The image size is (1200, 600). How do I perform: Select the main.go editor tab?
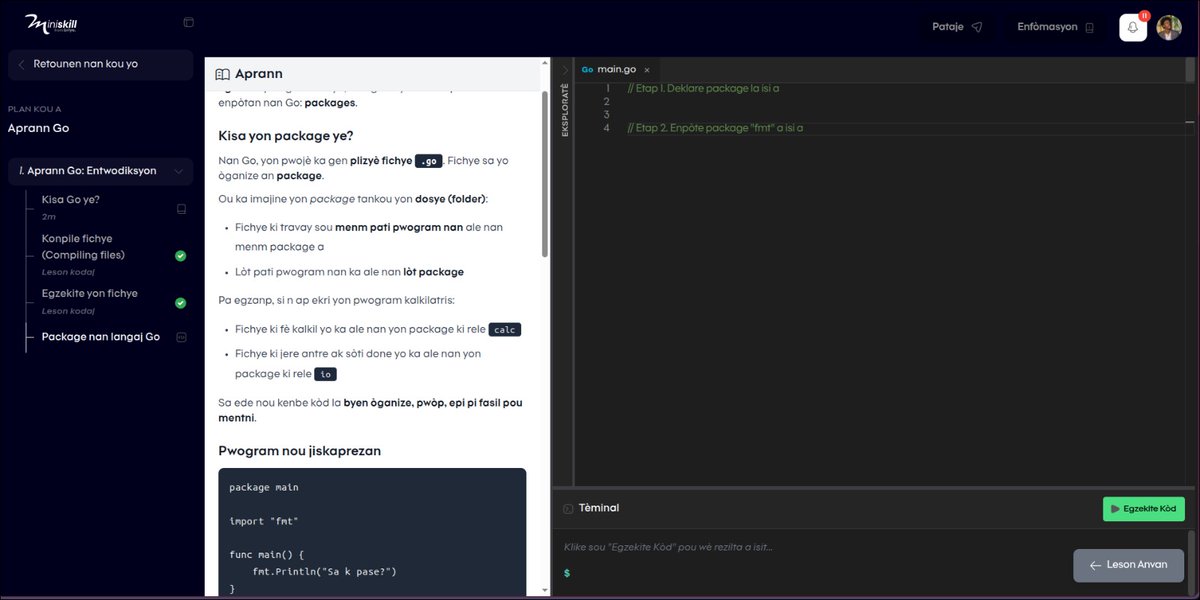coord(618,69)
